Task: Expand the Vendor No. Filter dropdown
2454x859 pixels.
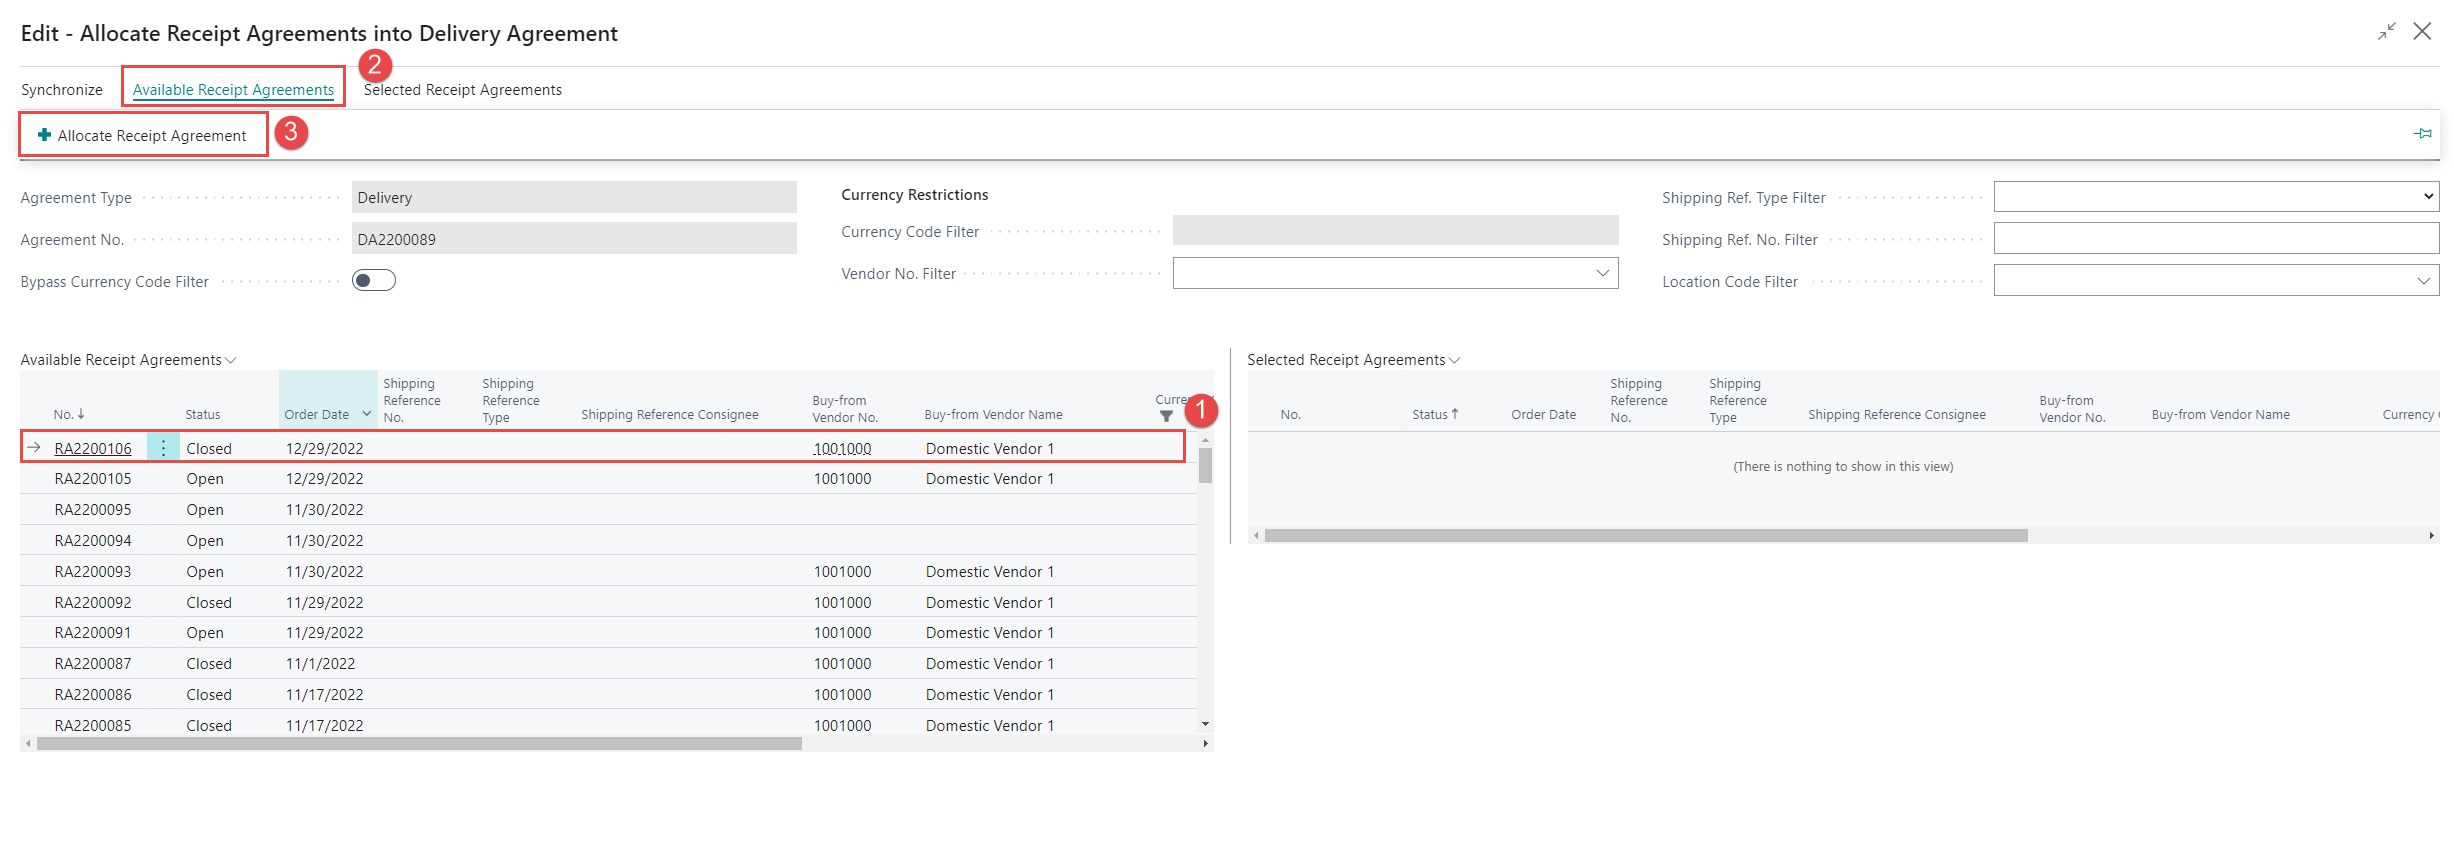Action: (x=1602, y=273)
